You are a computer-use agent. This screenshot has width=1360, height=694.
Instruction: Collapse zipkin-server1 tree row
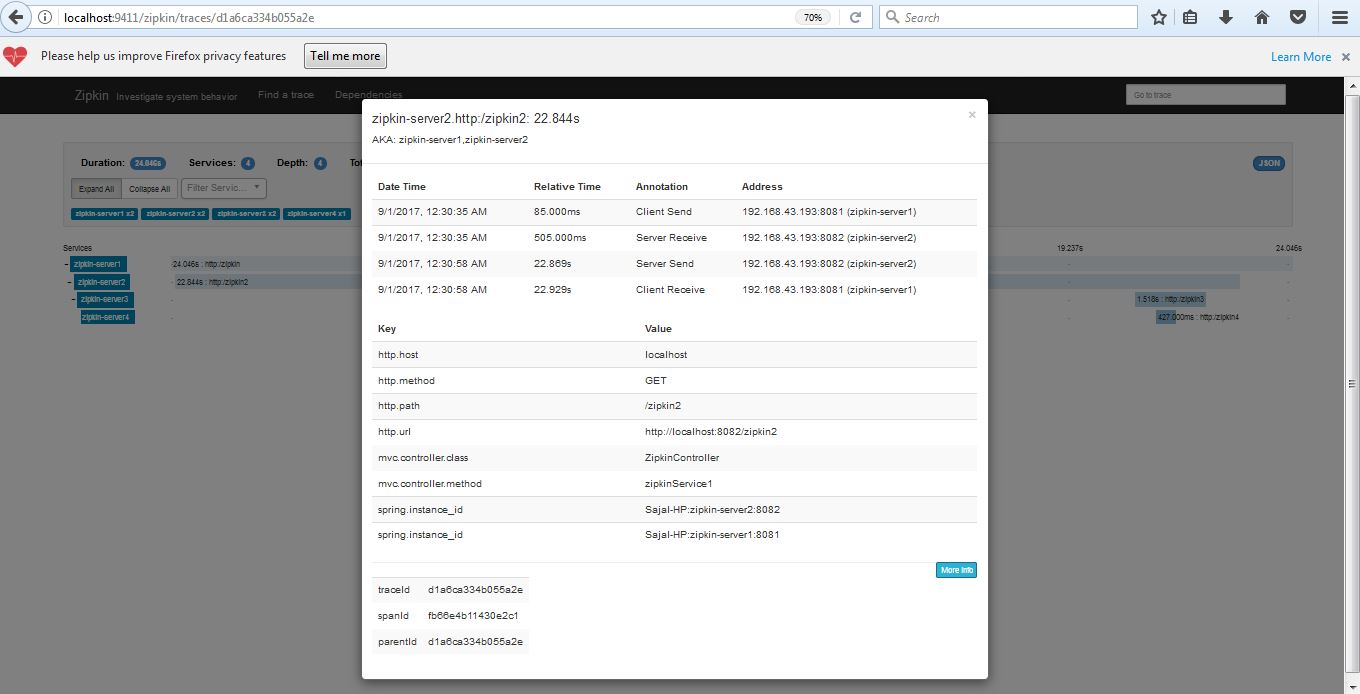pyautogui.click(x=67, y=264)
